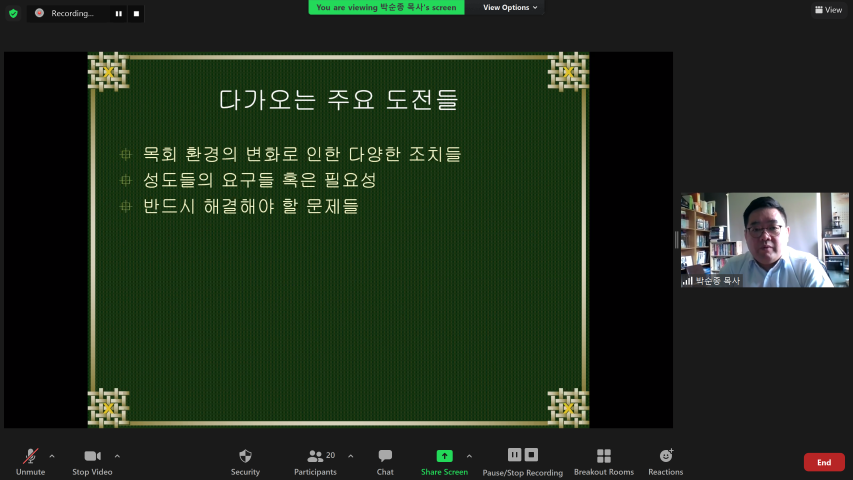Expand arrow next to Participants
This screenshot has height=480, width=853.
350,456
